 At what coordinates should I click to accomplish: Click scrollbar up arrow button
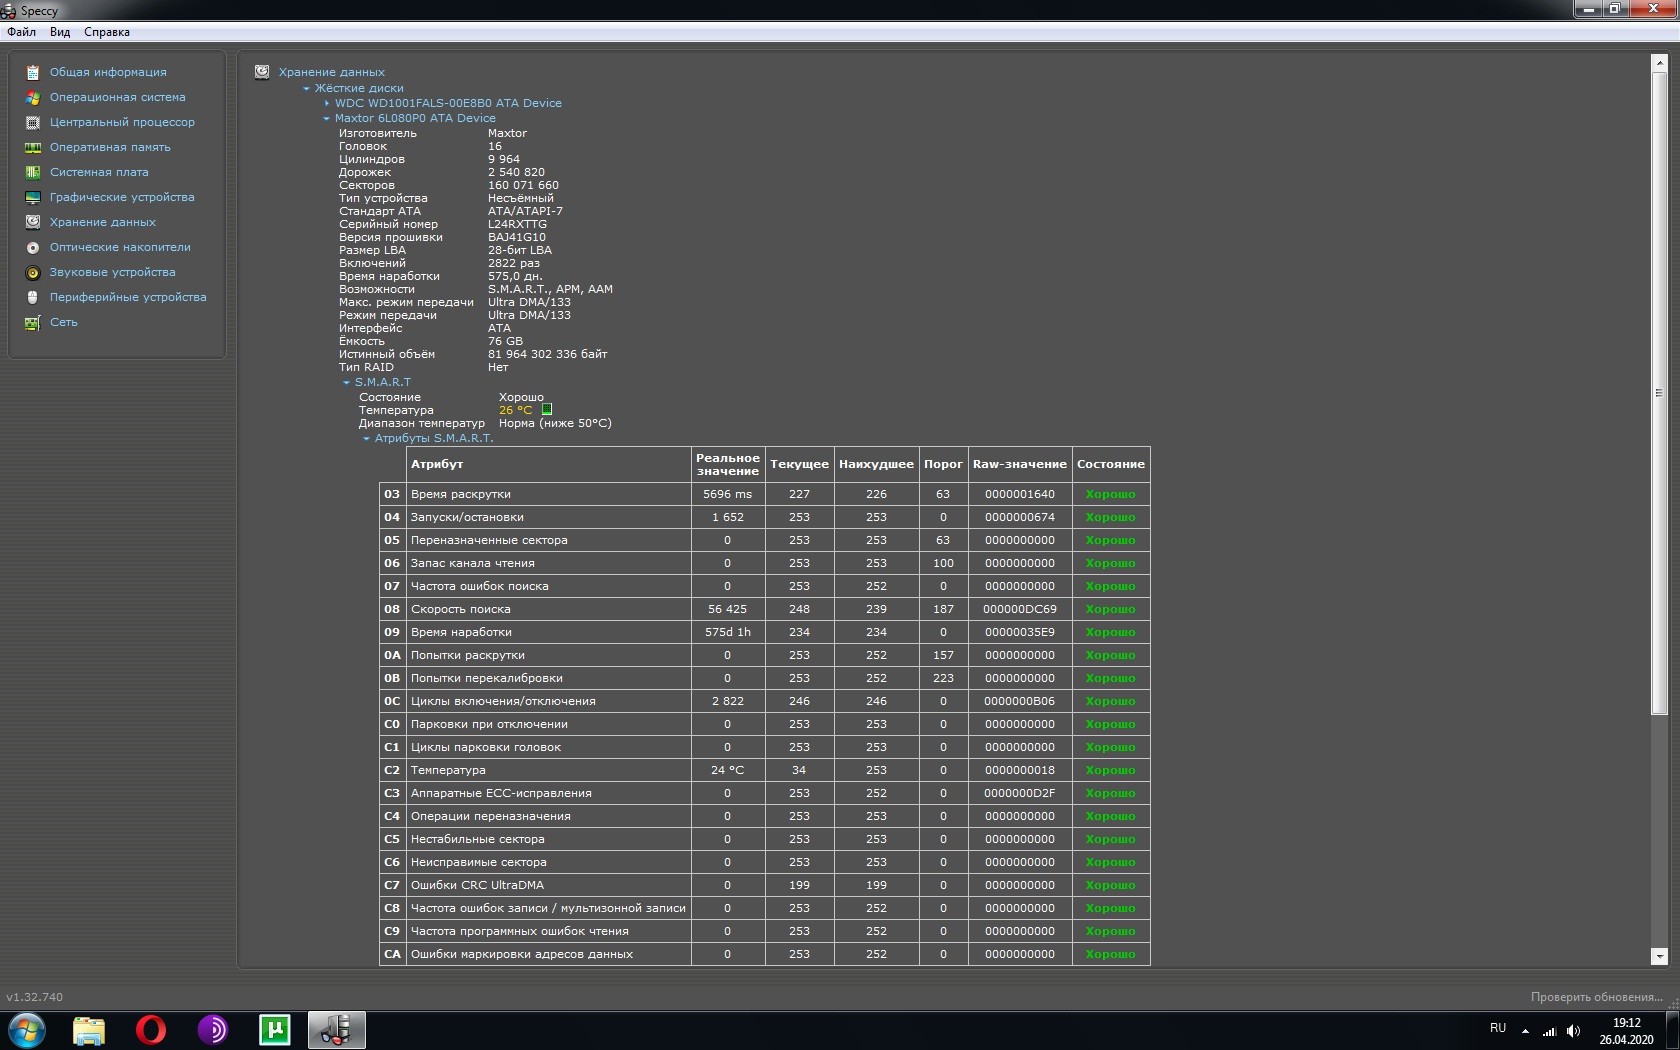pyautogui.click(x=1659, y=63)
